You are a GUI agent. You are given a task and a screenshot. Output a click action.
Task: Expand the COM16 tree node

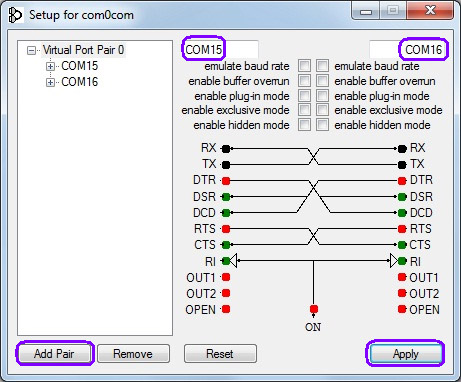pyautogui.click(x=50, y=82)
